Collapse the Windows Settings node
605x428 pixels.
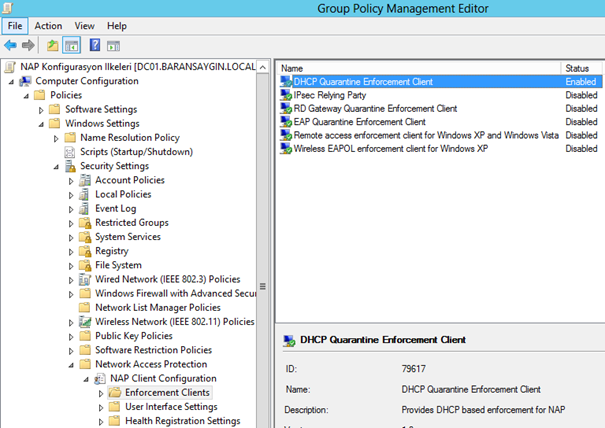[41, 124]
